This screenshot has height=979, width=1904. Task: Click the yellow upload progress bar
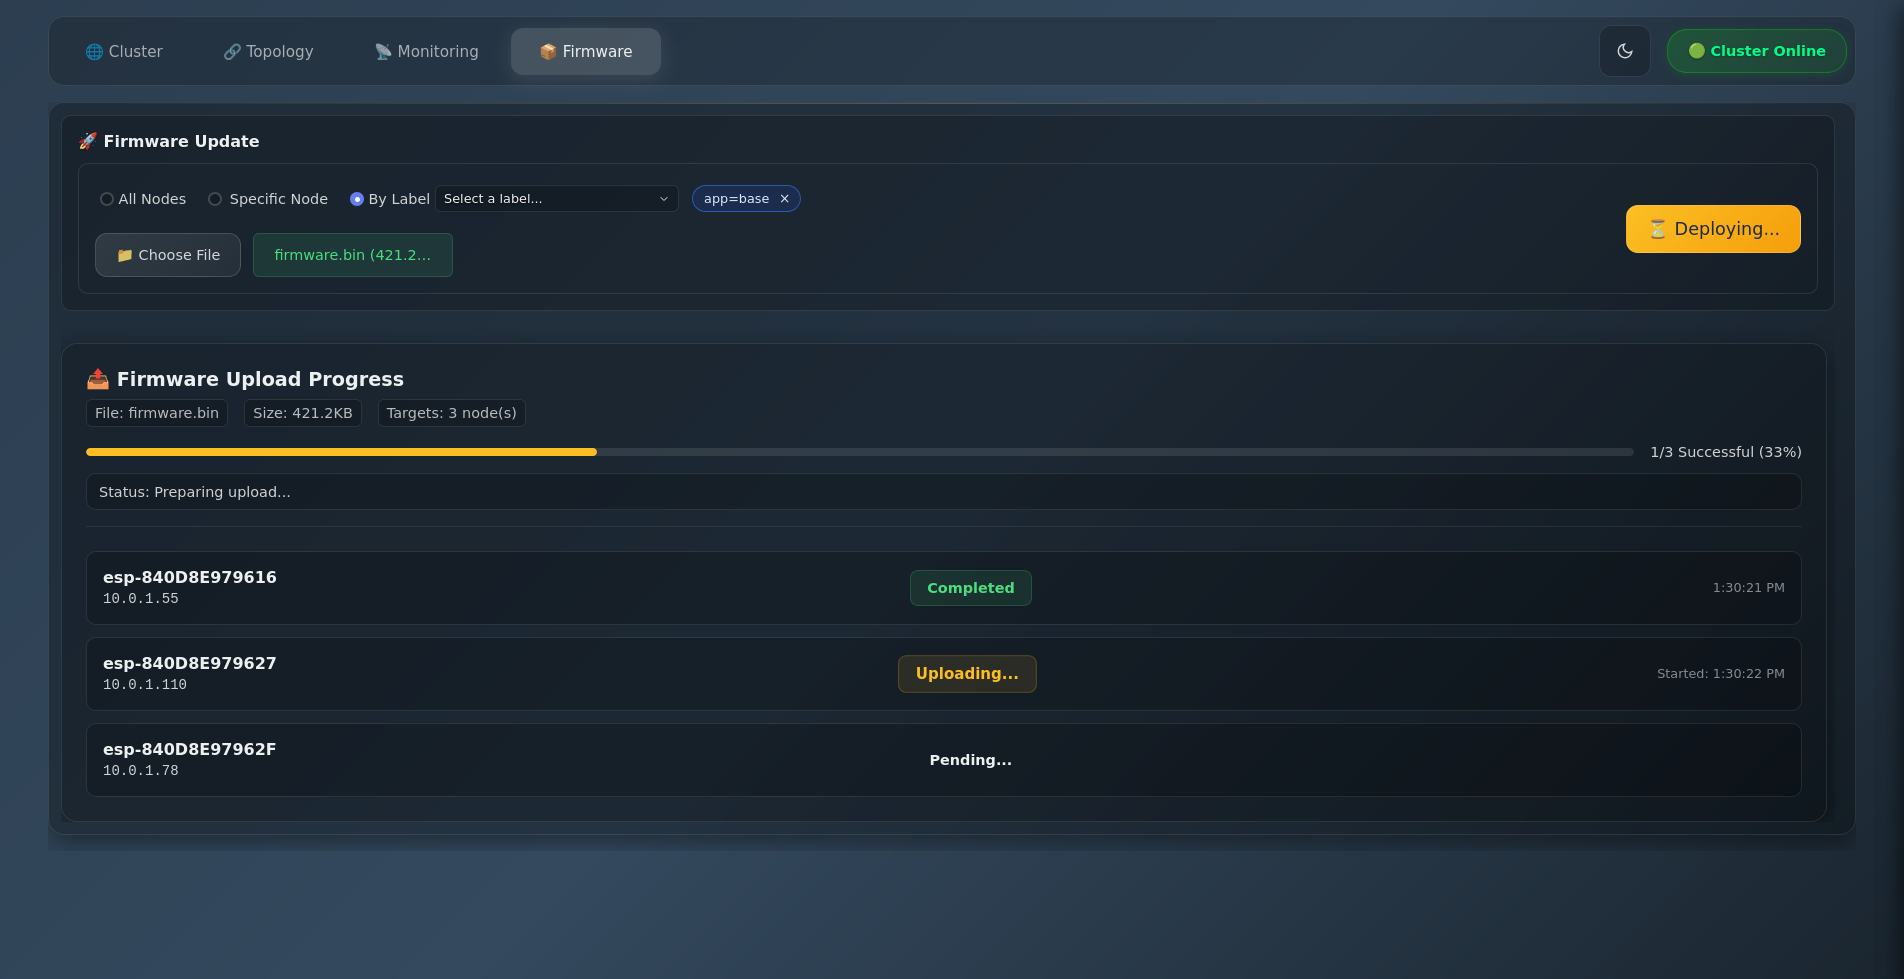coord(341,452)
